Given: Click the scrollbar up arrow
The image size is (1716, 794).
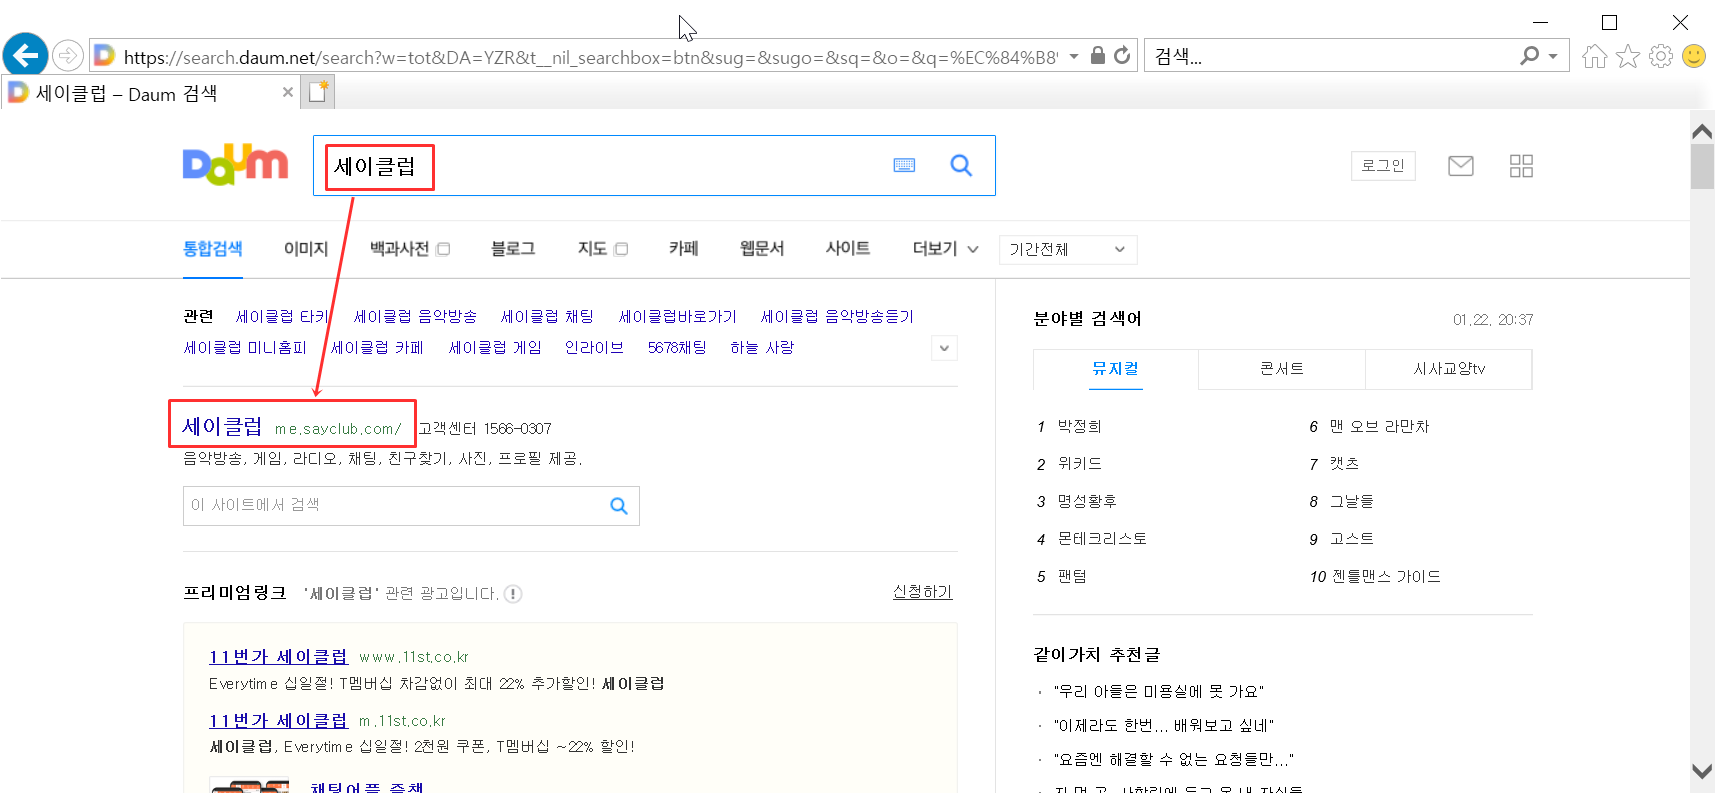Looking at the screenshot, I should pos(1702,131).
